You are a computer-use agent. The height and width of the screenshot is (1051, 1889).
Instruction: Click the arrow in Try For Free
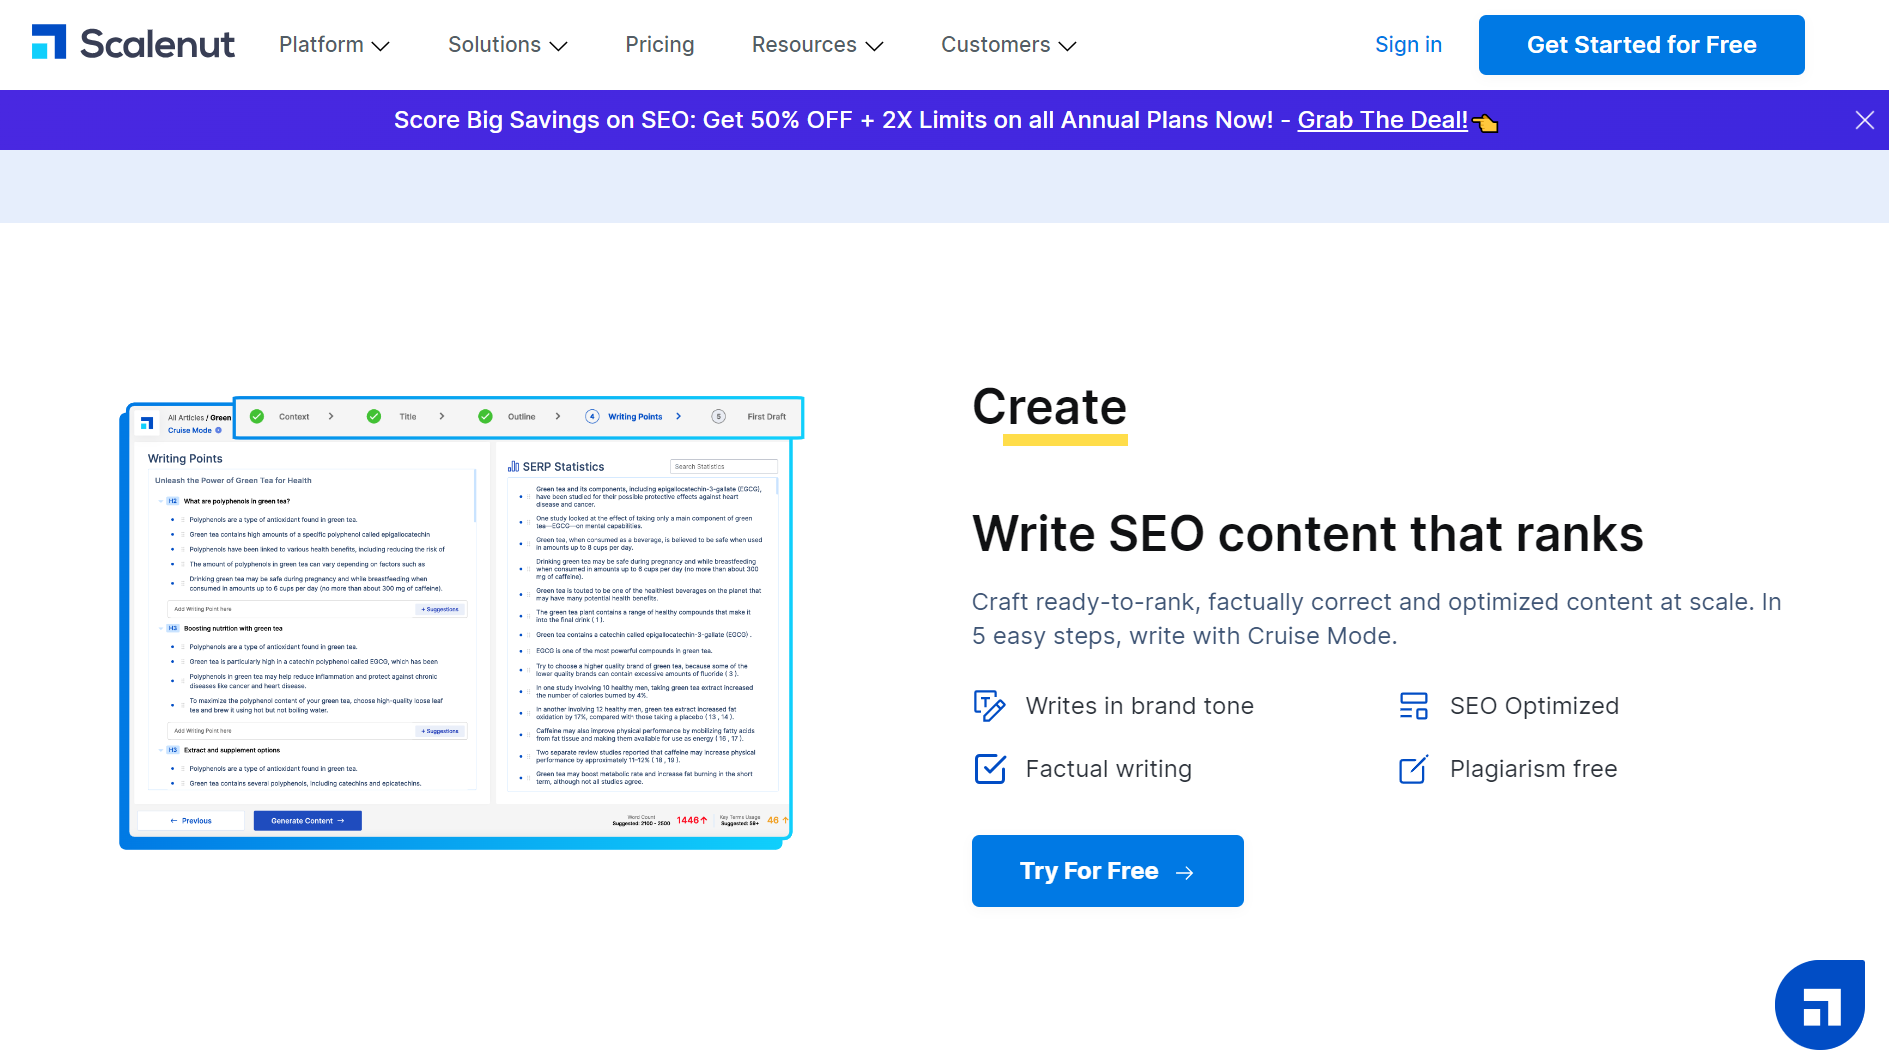1185,873
